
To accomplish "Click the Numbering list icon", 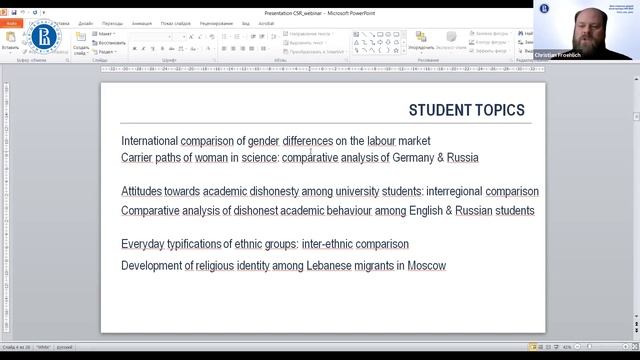I will pyautogui.click(x=238, y=37).
